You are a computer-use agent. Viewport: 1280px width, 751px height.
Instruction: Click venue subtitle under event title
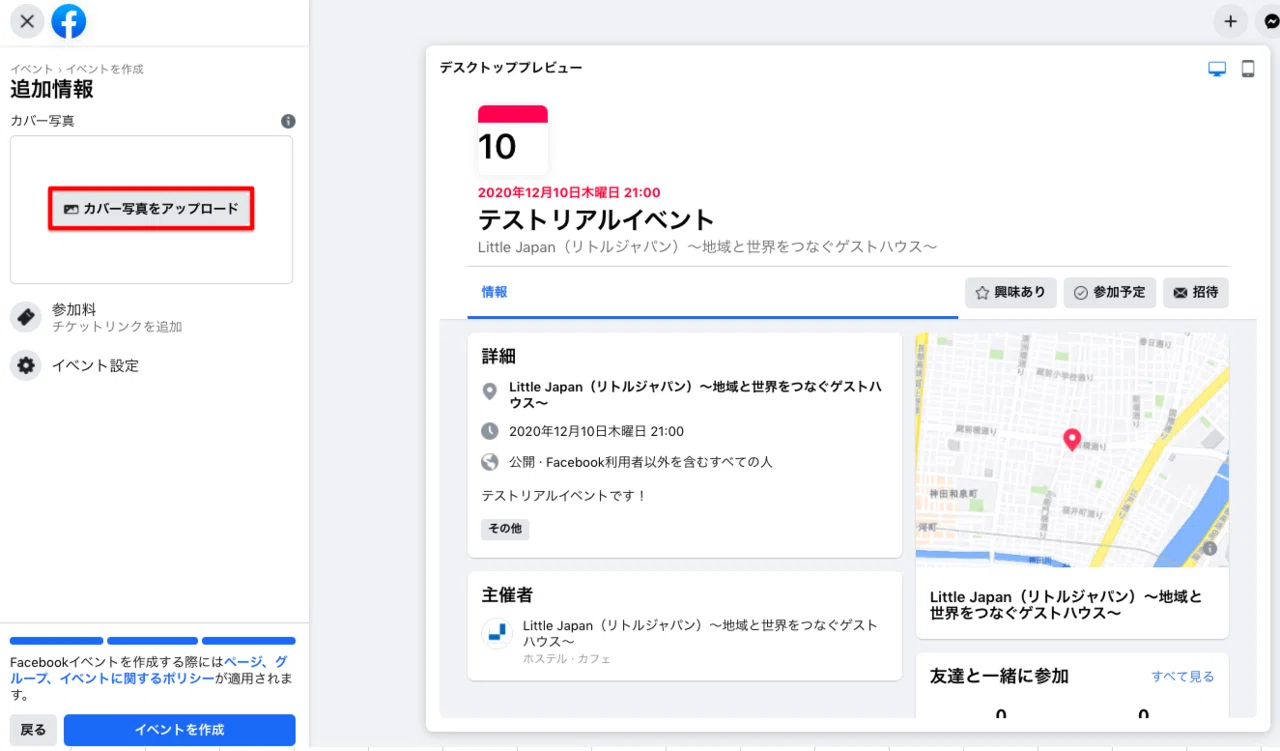(708, 247)
